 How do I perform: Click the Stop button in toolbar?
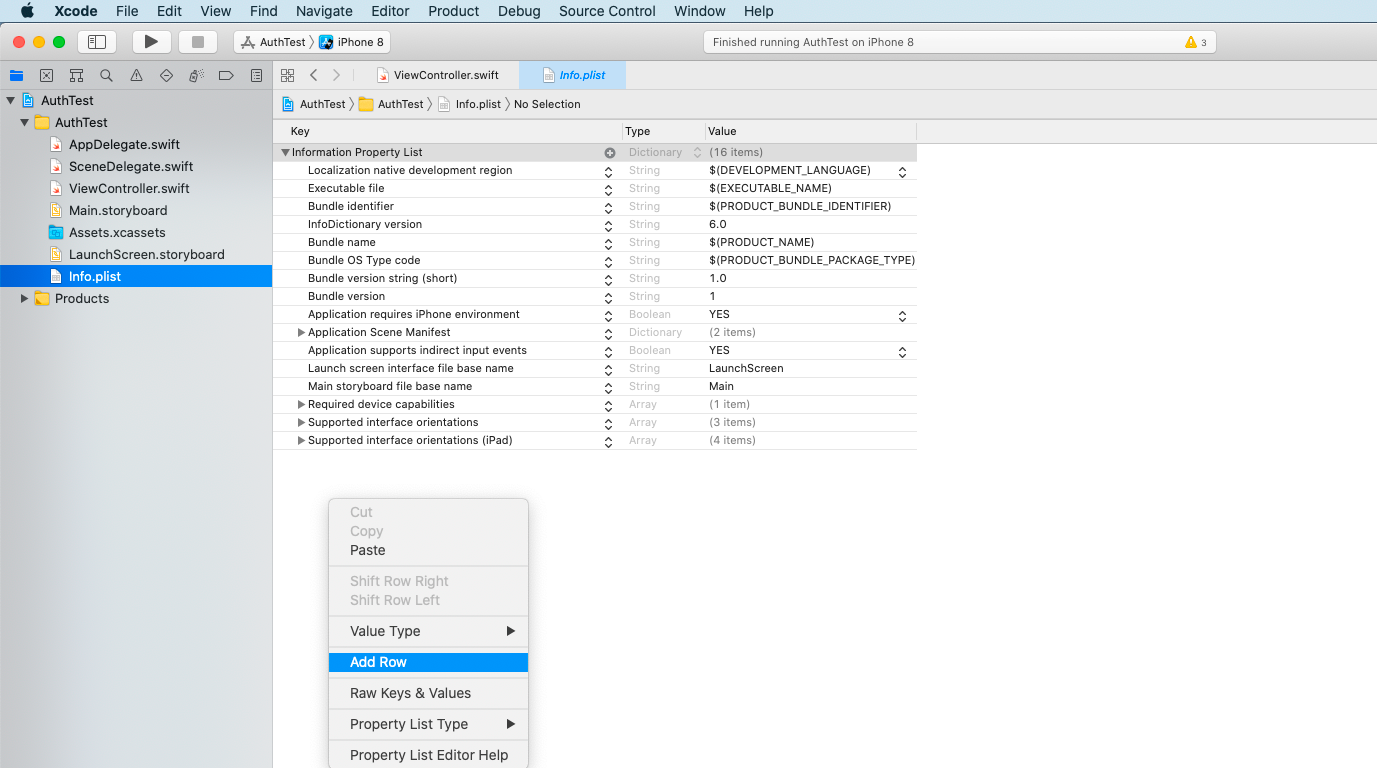[198, 42]
